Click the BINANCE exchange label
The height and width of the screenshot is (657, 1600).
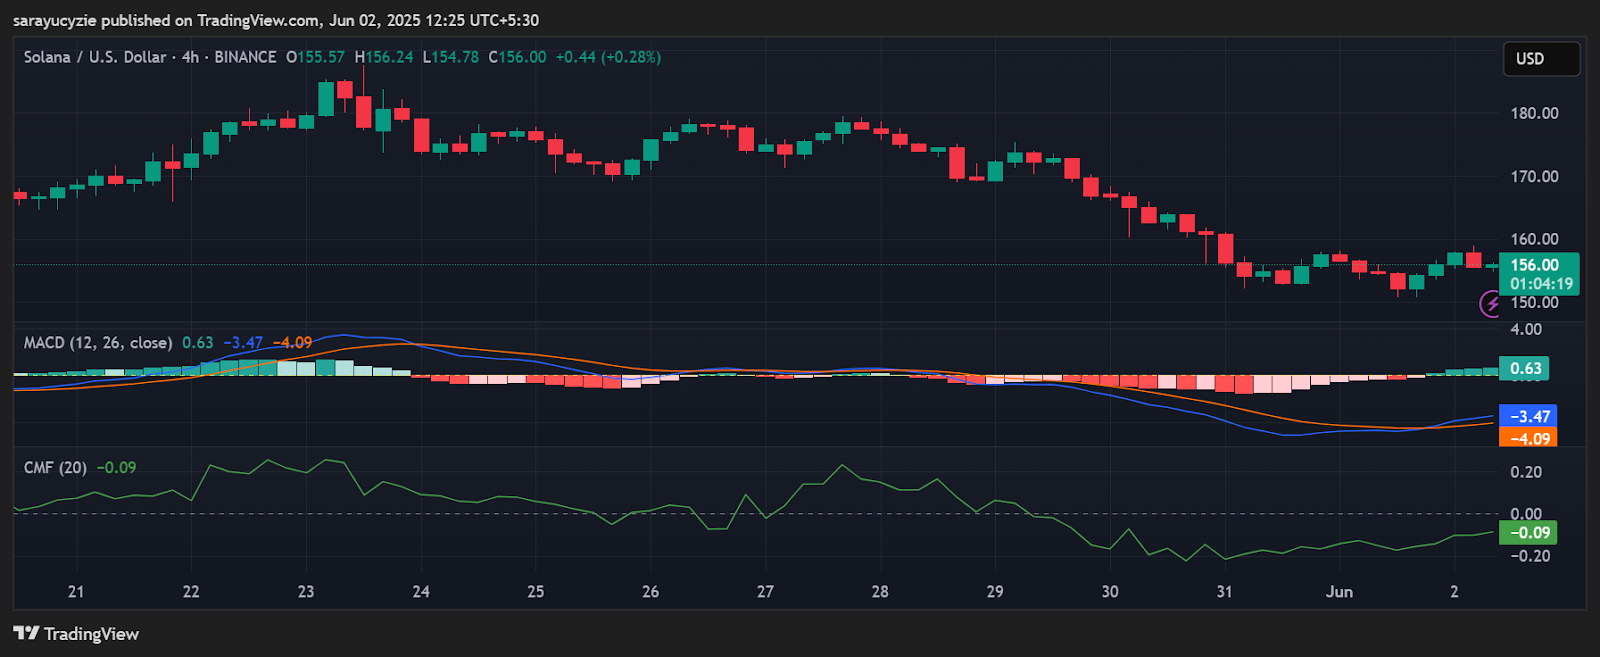(245, 57)
